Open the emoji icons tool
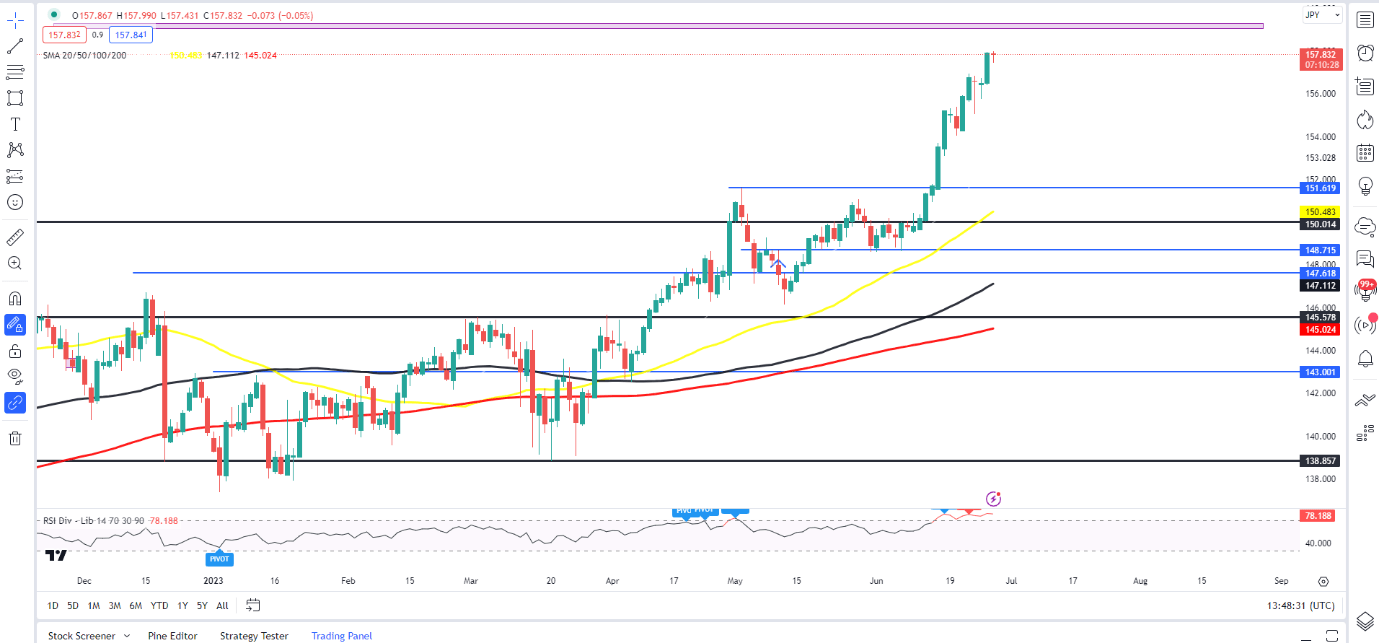The width and height of the screenshot is (1379, 643). (15, 202)
